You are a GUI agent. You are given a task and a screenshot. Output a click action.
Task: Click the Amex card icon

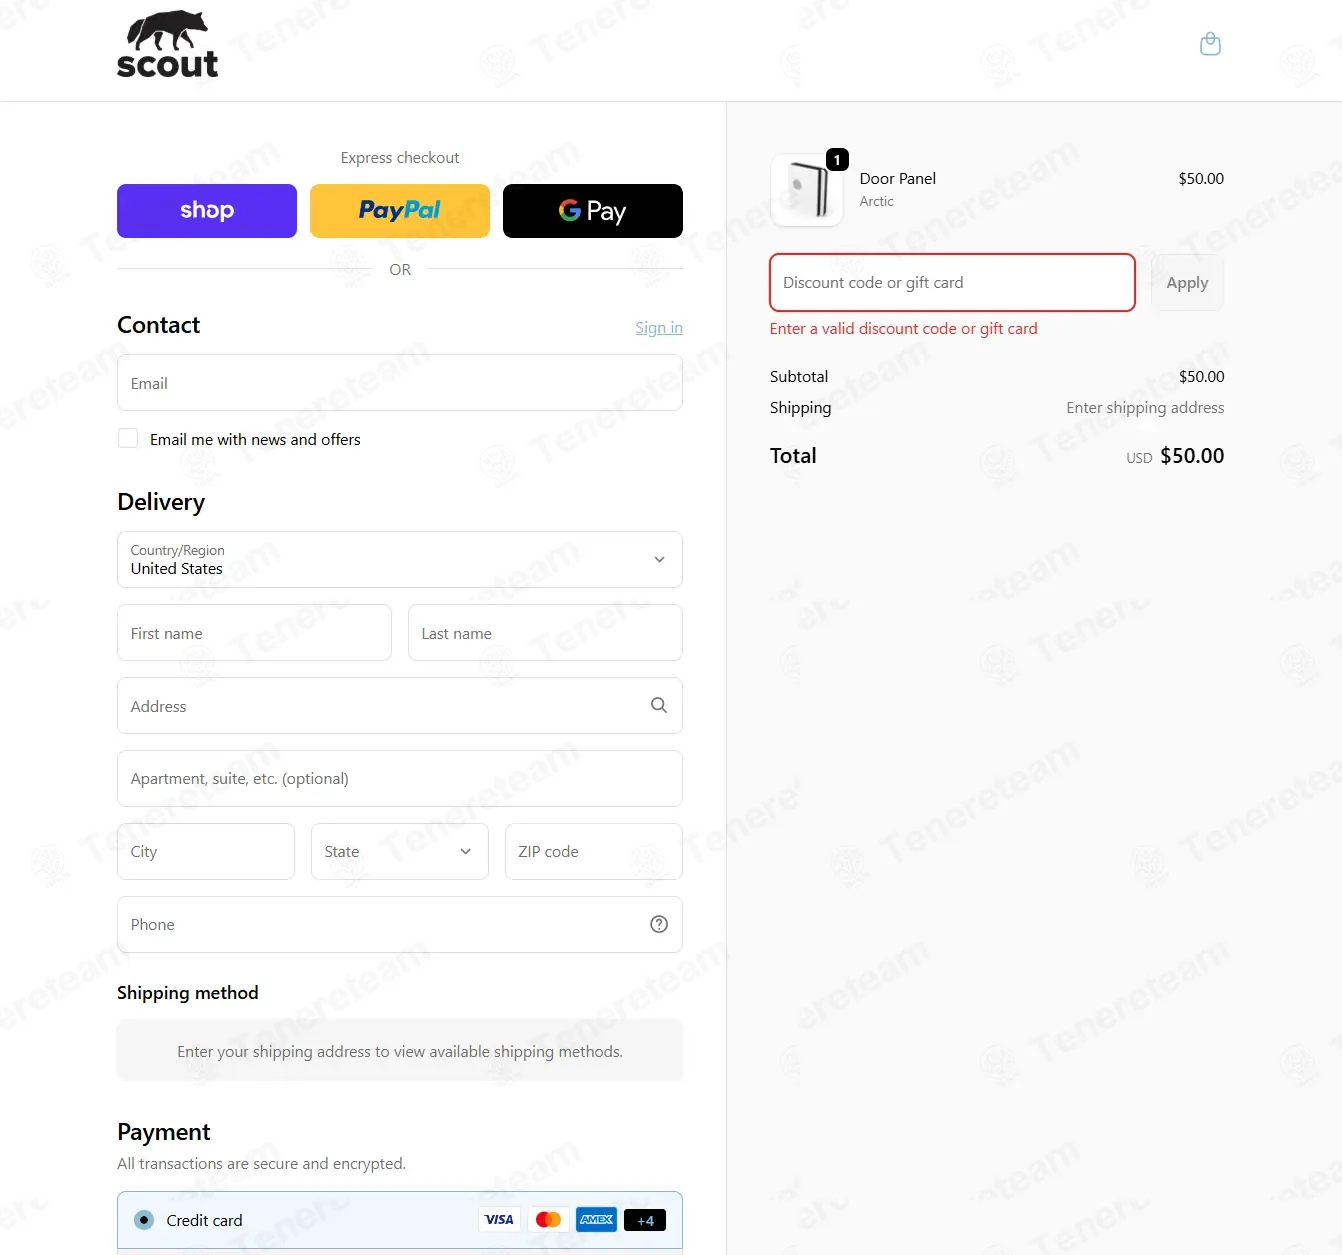click(x=597, y=1220)
